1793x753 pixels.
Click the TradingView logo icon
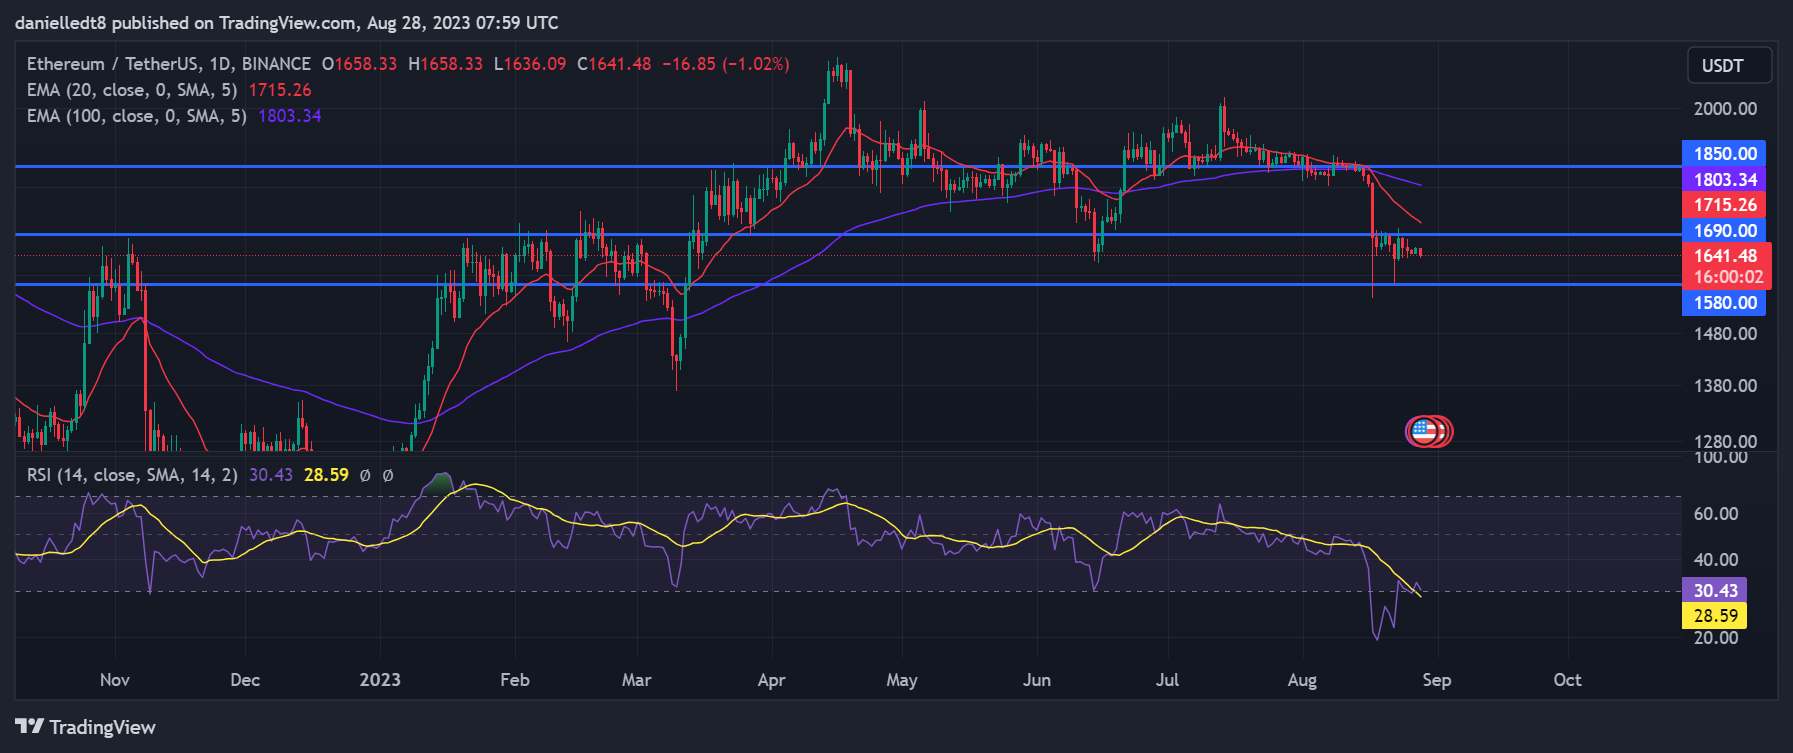pyautogui.click(x=29, y=727)
